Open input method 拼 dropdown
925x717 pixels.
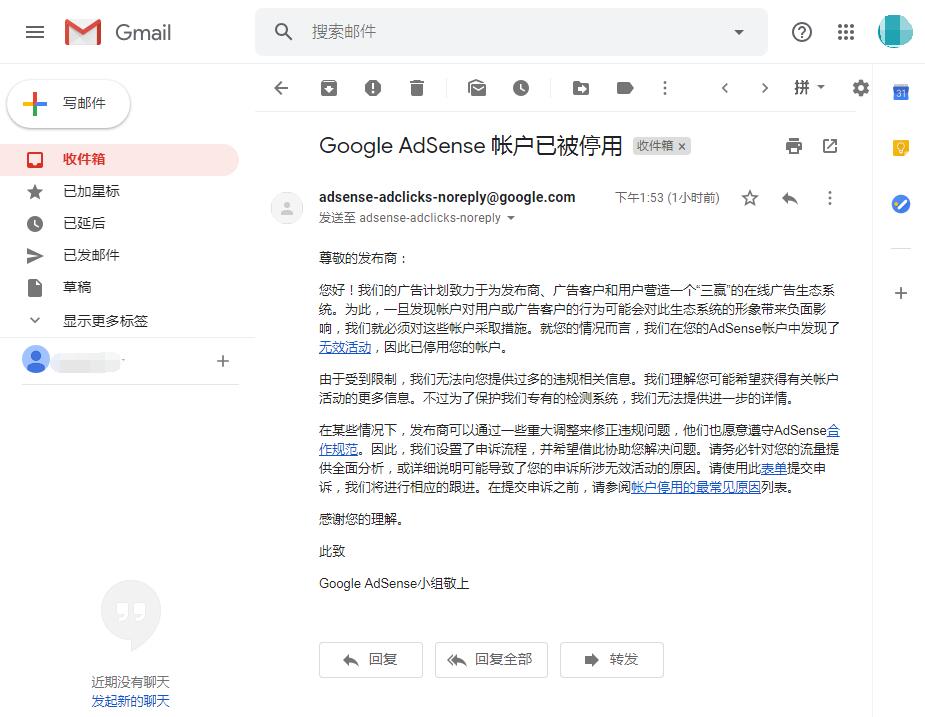tap(809, 88)
